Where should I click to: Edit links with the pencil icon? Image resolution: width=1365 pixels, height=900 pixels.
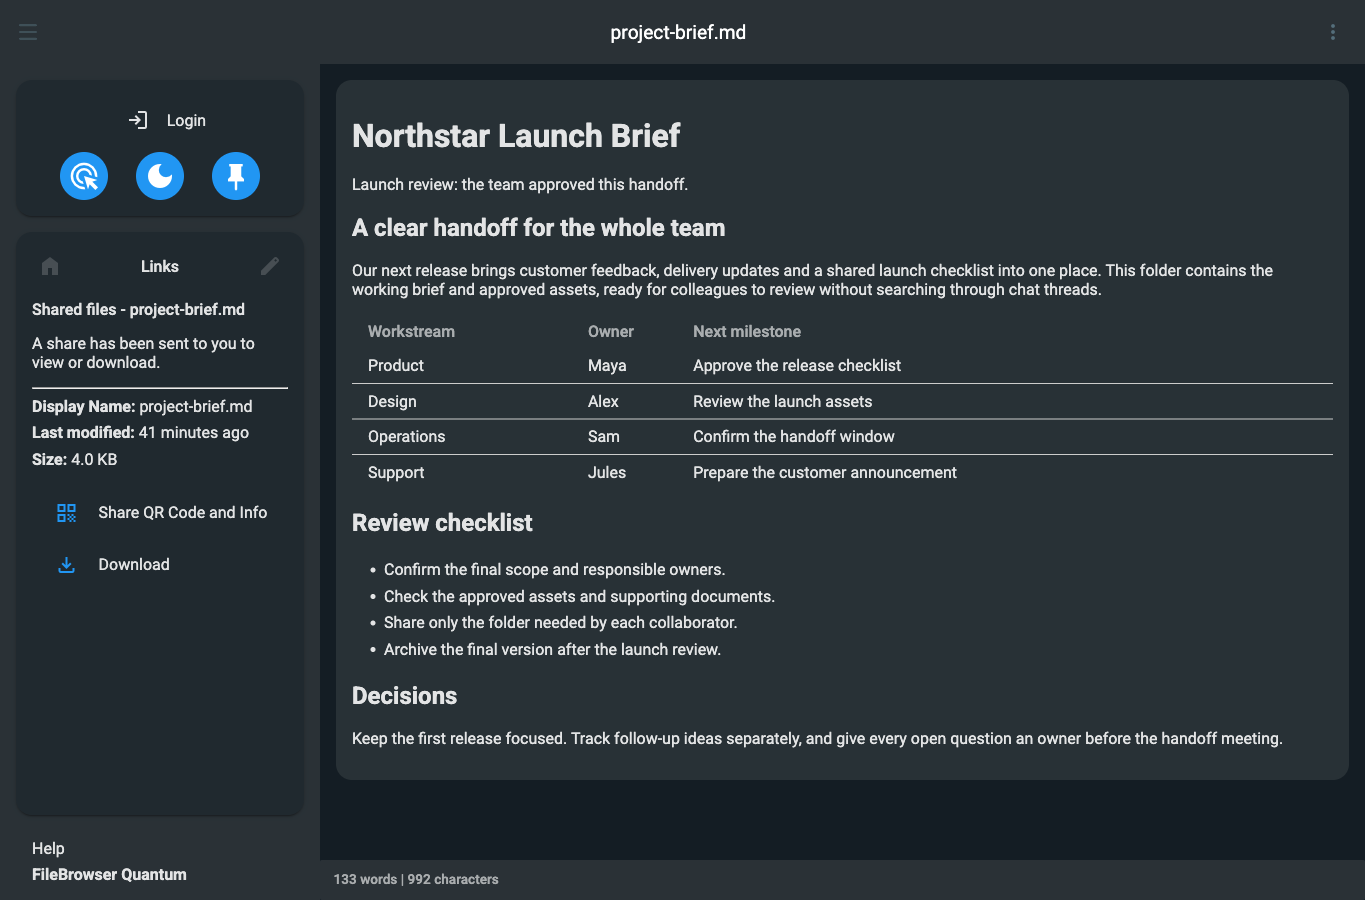(270, 266)
